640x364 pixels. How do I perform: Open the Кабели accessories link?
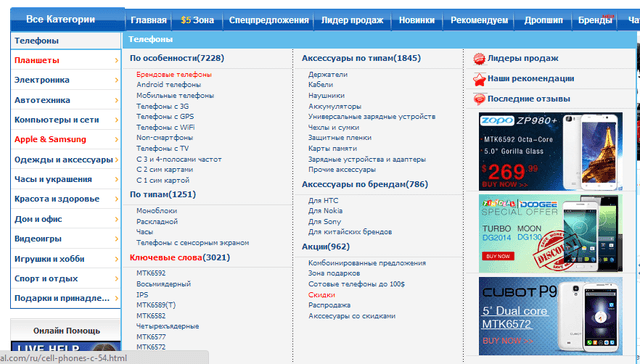pos(320,85)
